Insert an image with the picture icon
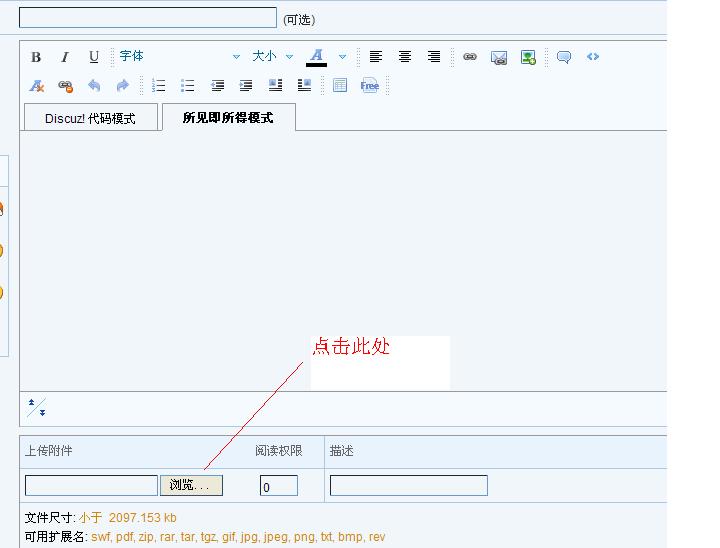Screen dimensions: 720x548 coord(528,57)
